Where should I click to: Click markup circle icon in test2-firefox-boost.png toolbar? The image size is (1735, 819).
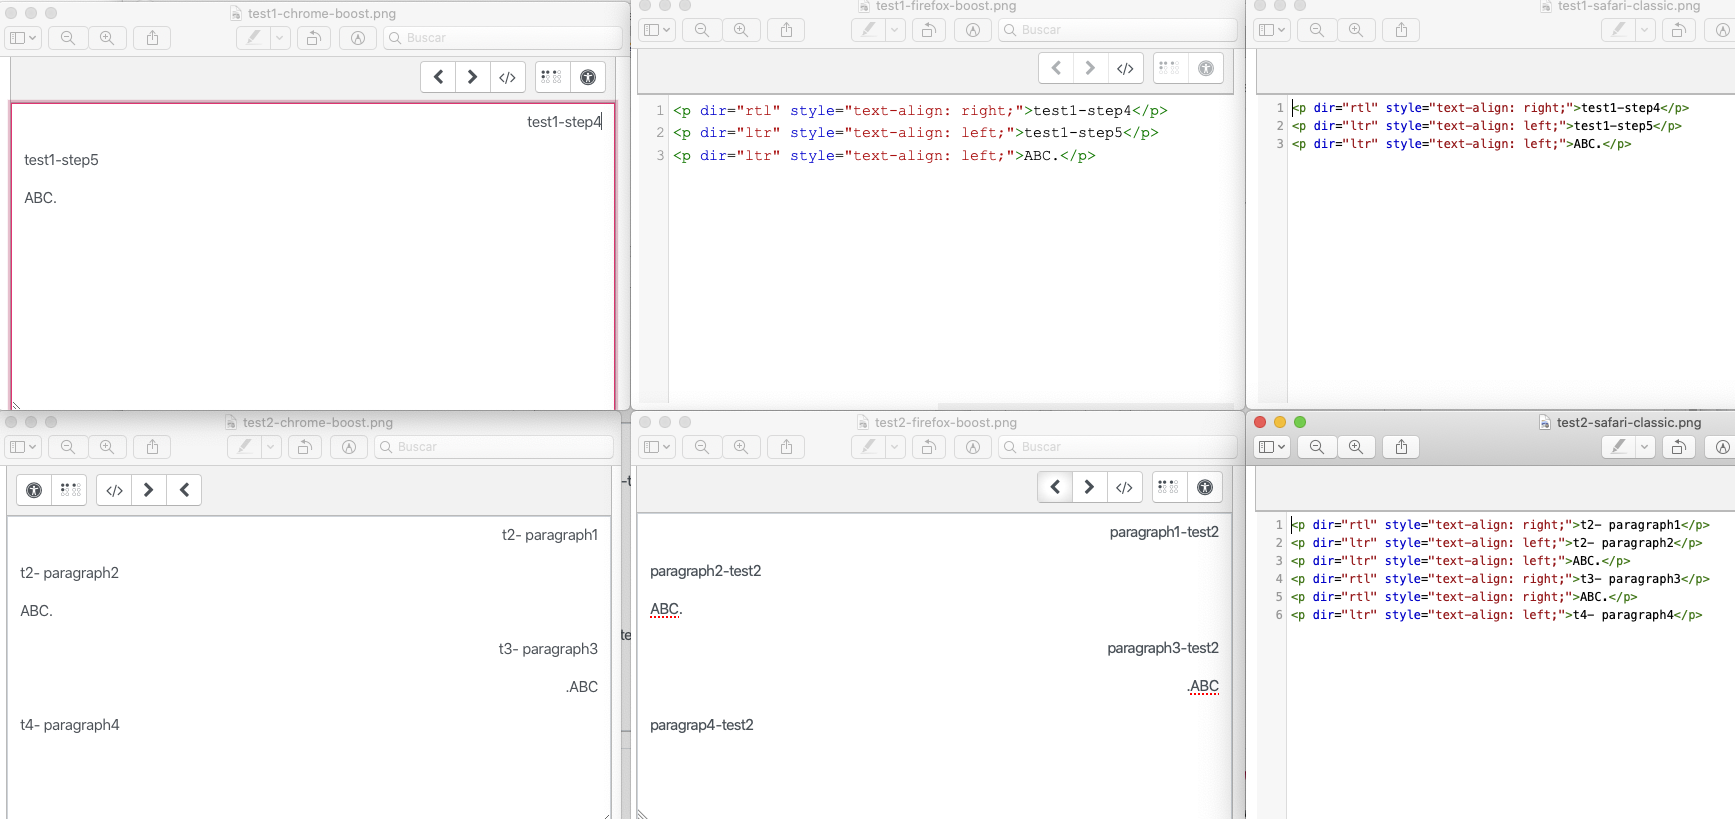pos(972,447)
